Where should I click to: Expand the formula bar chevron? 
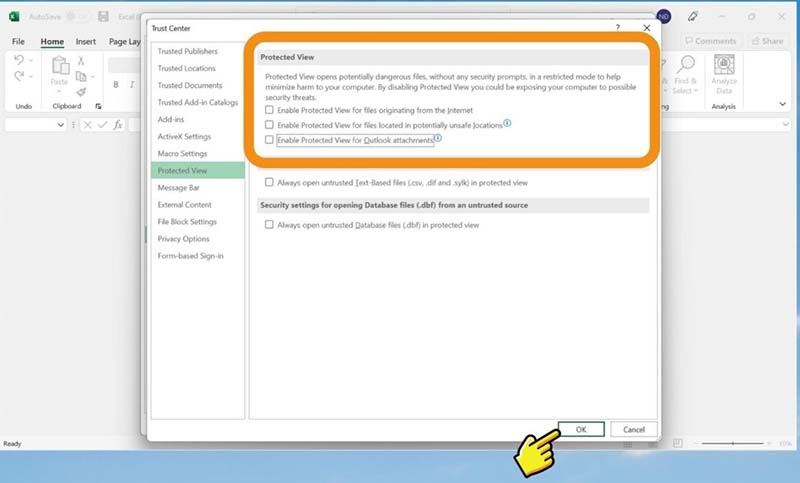coord(785,124)
